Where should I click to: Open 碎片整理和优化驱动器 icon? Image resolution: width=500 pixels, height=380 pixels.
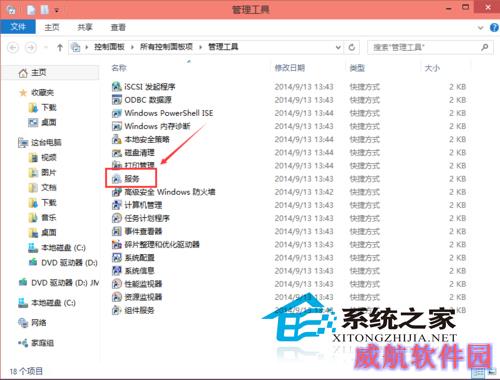[116, 245]
